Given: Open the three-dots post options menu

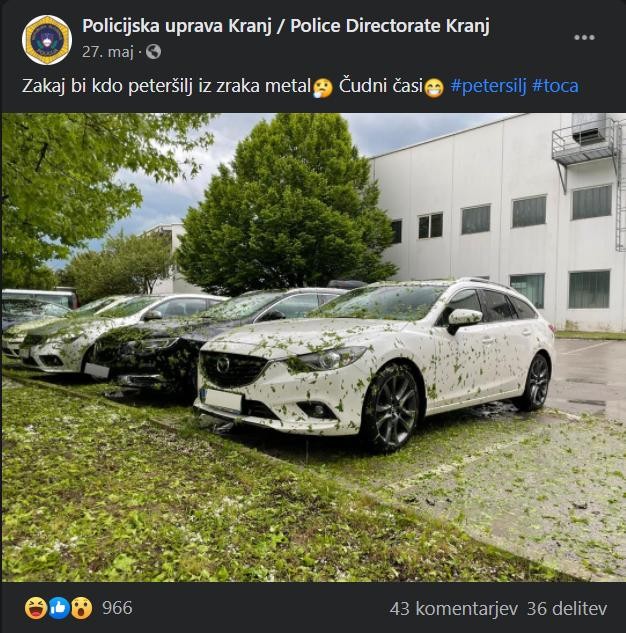Looking at the screenshot, I should [584, 38].
